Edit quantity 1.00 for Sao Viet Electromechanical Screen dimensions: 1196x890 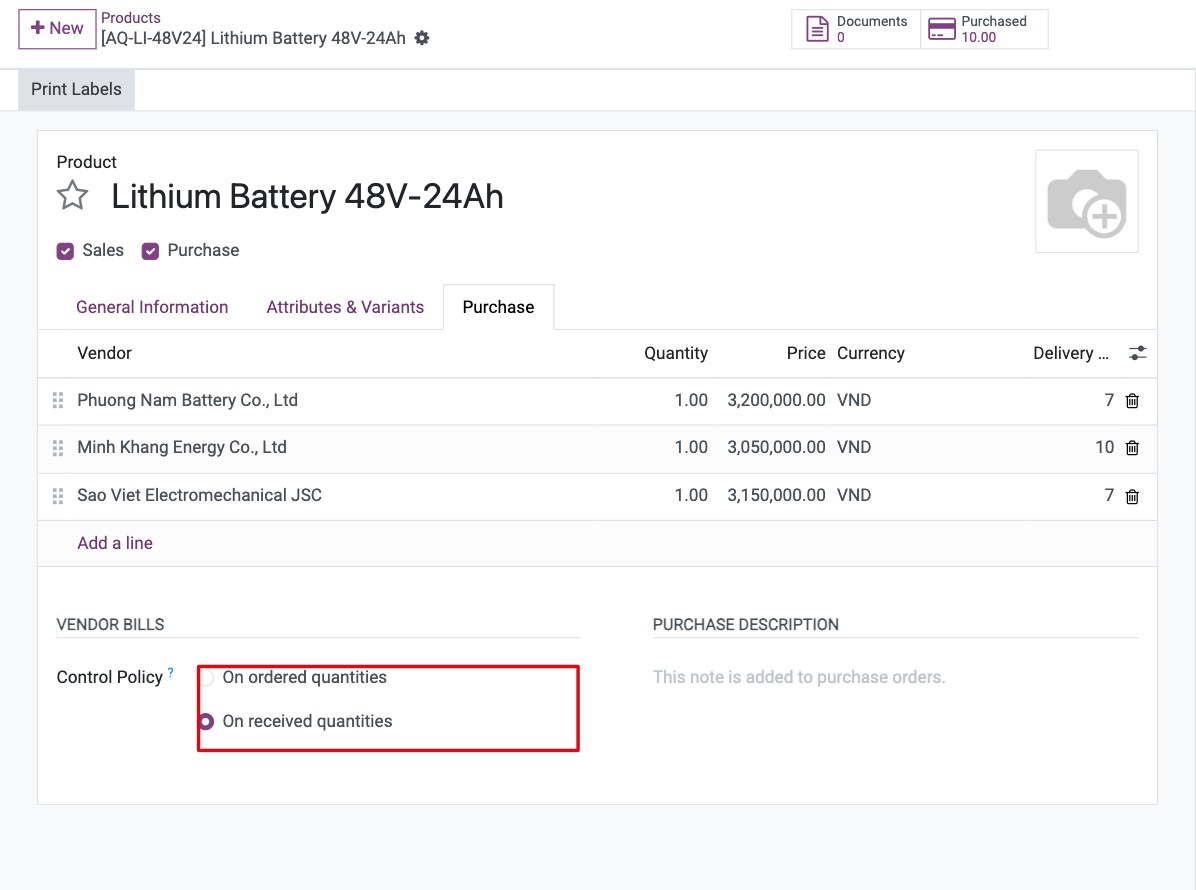pyautogui.click(x=691, y=496)
